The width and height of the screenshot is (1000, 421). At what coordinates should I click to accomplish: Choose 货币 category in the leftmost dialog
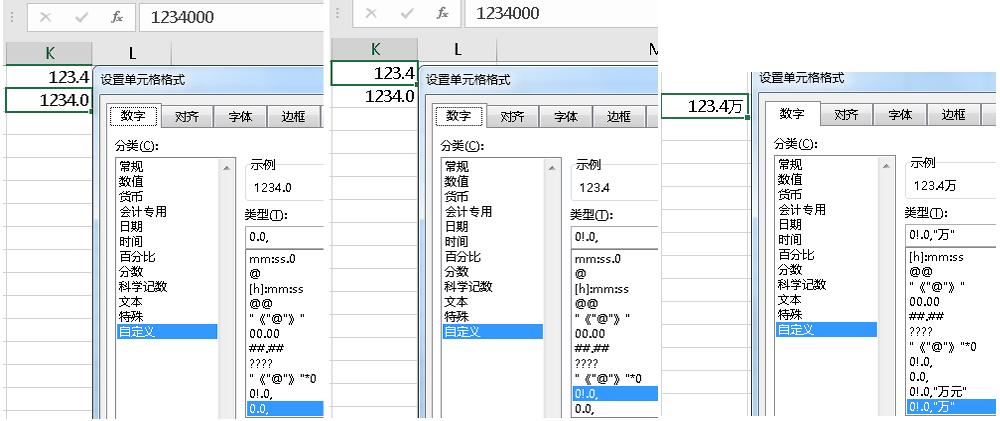[x=167, y=196]
